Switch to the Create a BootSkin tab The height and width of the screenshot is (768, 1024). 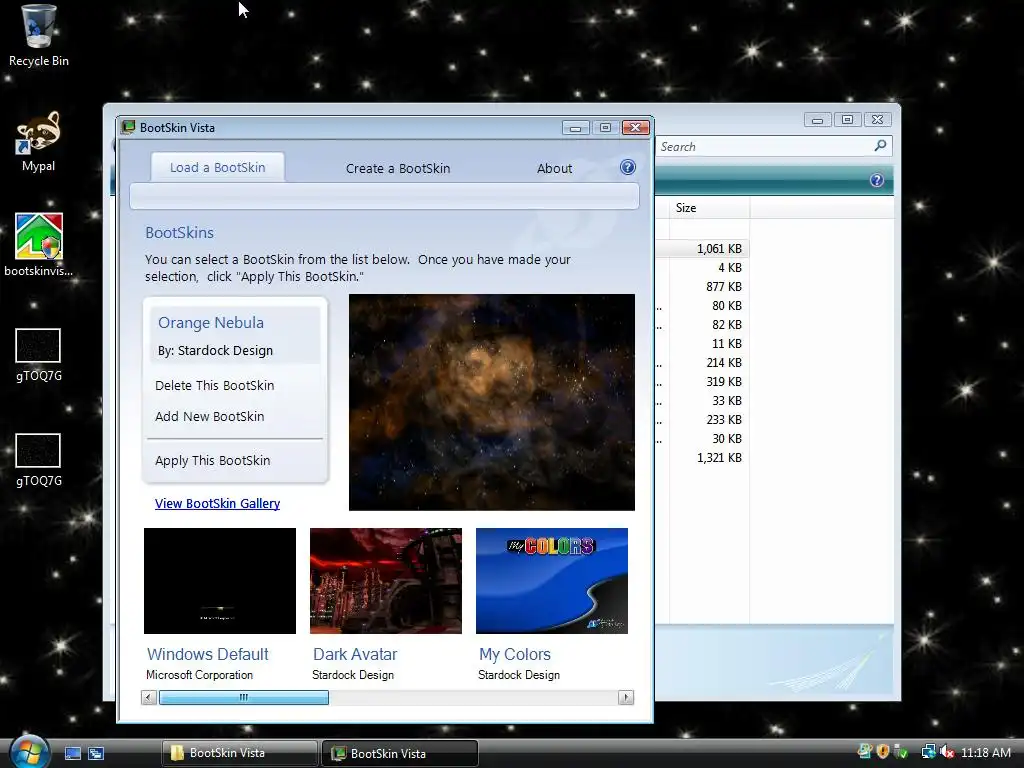398,168
